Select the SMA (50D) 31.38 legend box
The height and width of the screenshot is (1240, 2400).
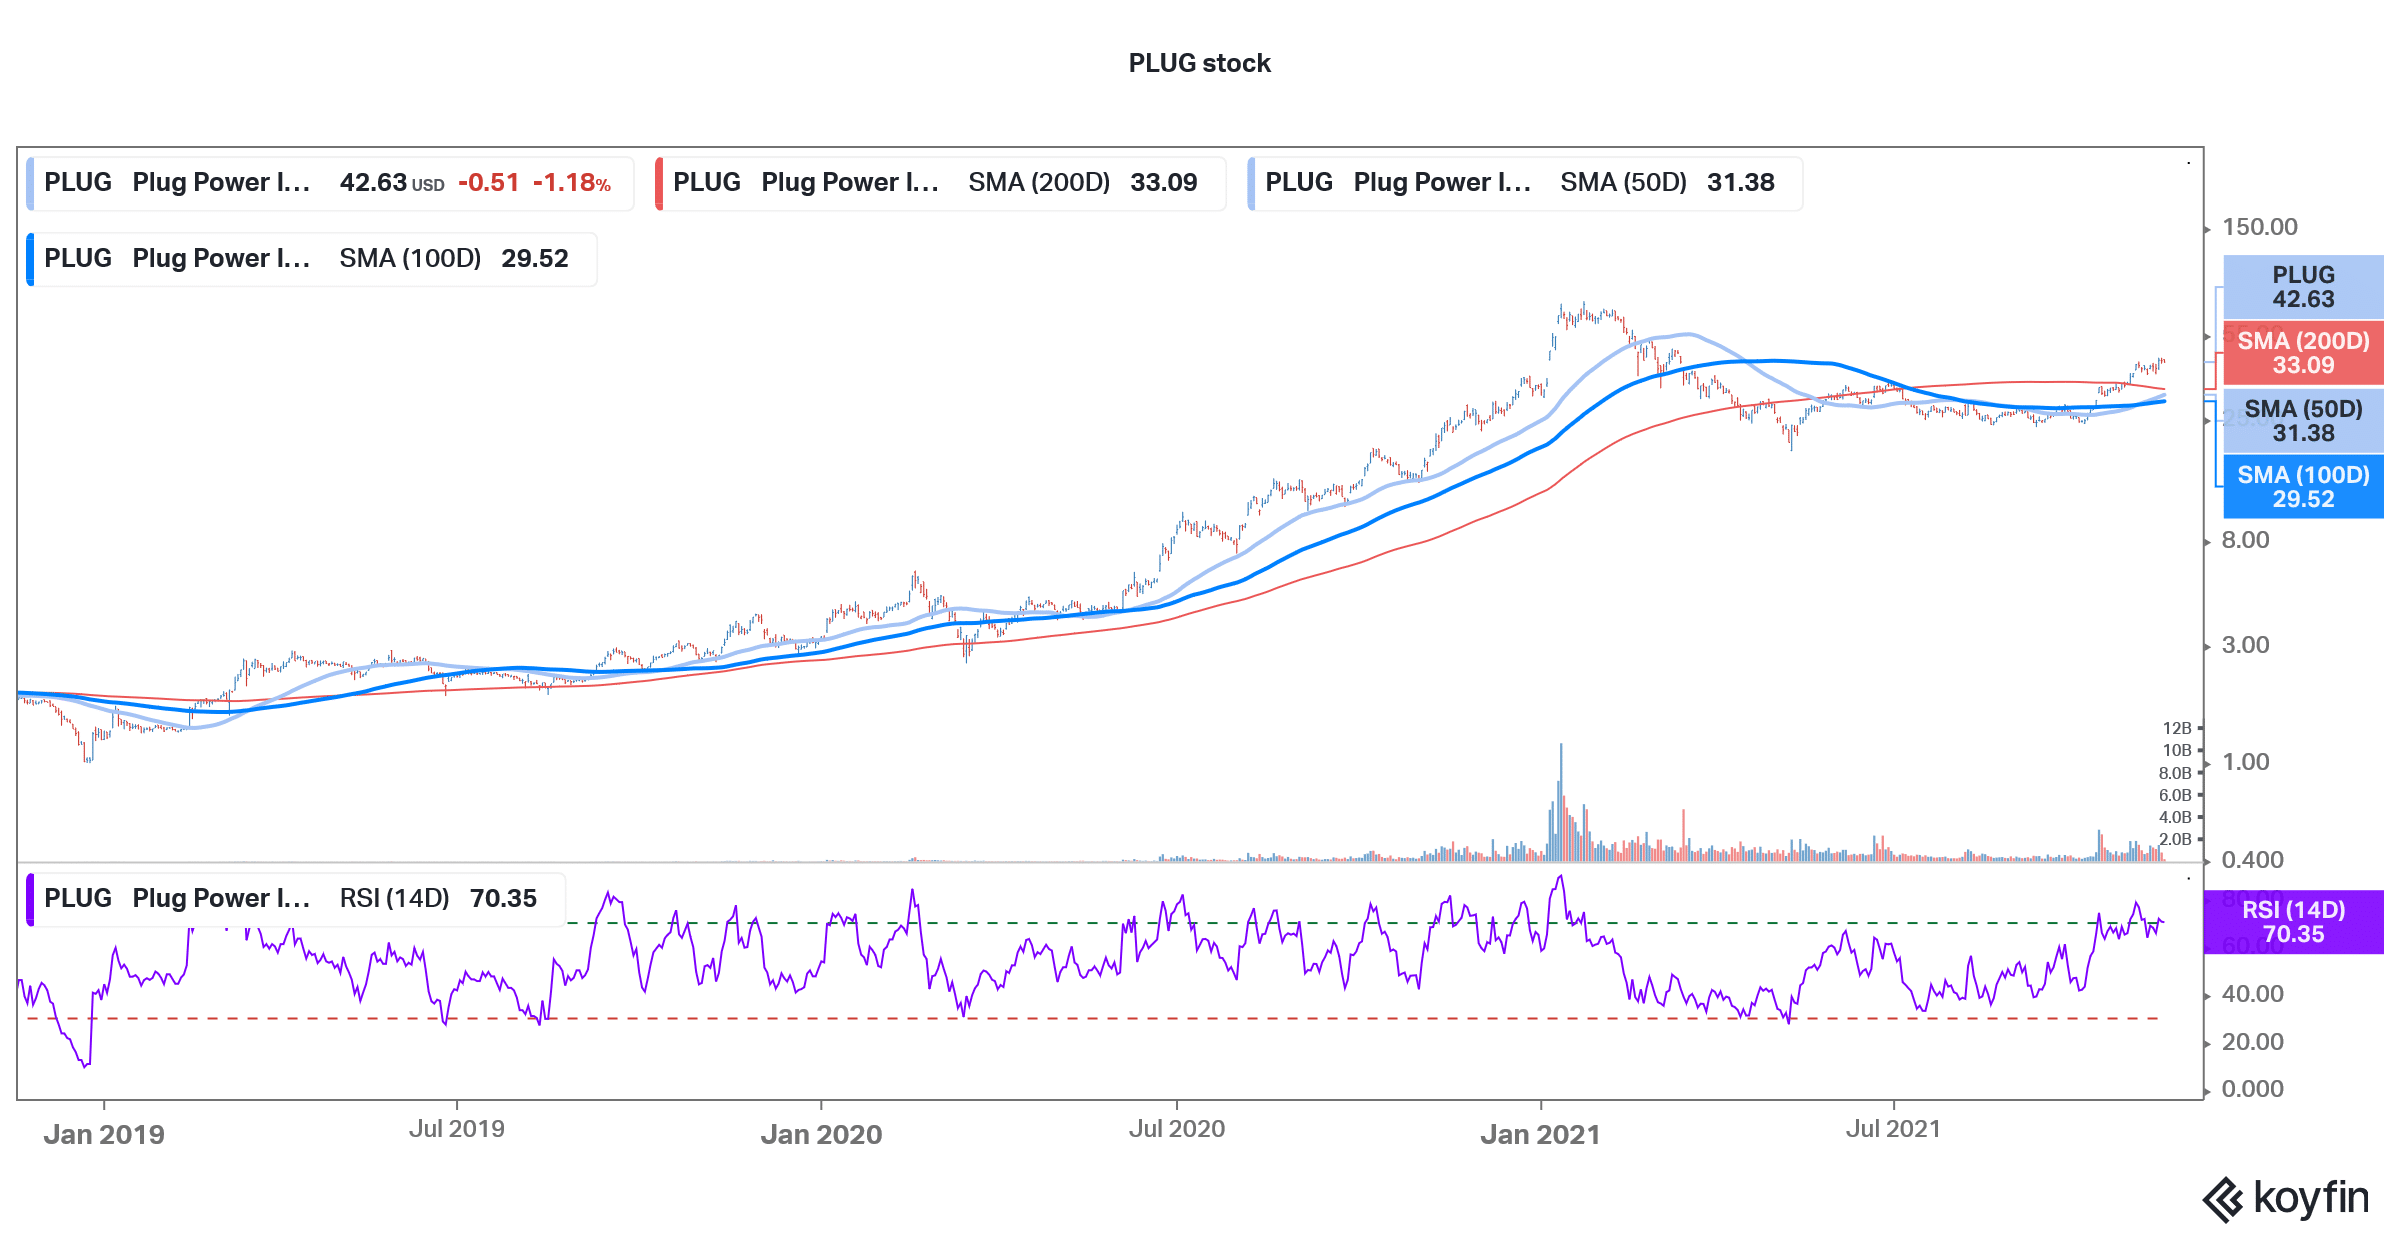click(x=1525, y=183)
